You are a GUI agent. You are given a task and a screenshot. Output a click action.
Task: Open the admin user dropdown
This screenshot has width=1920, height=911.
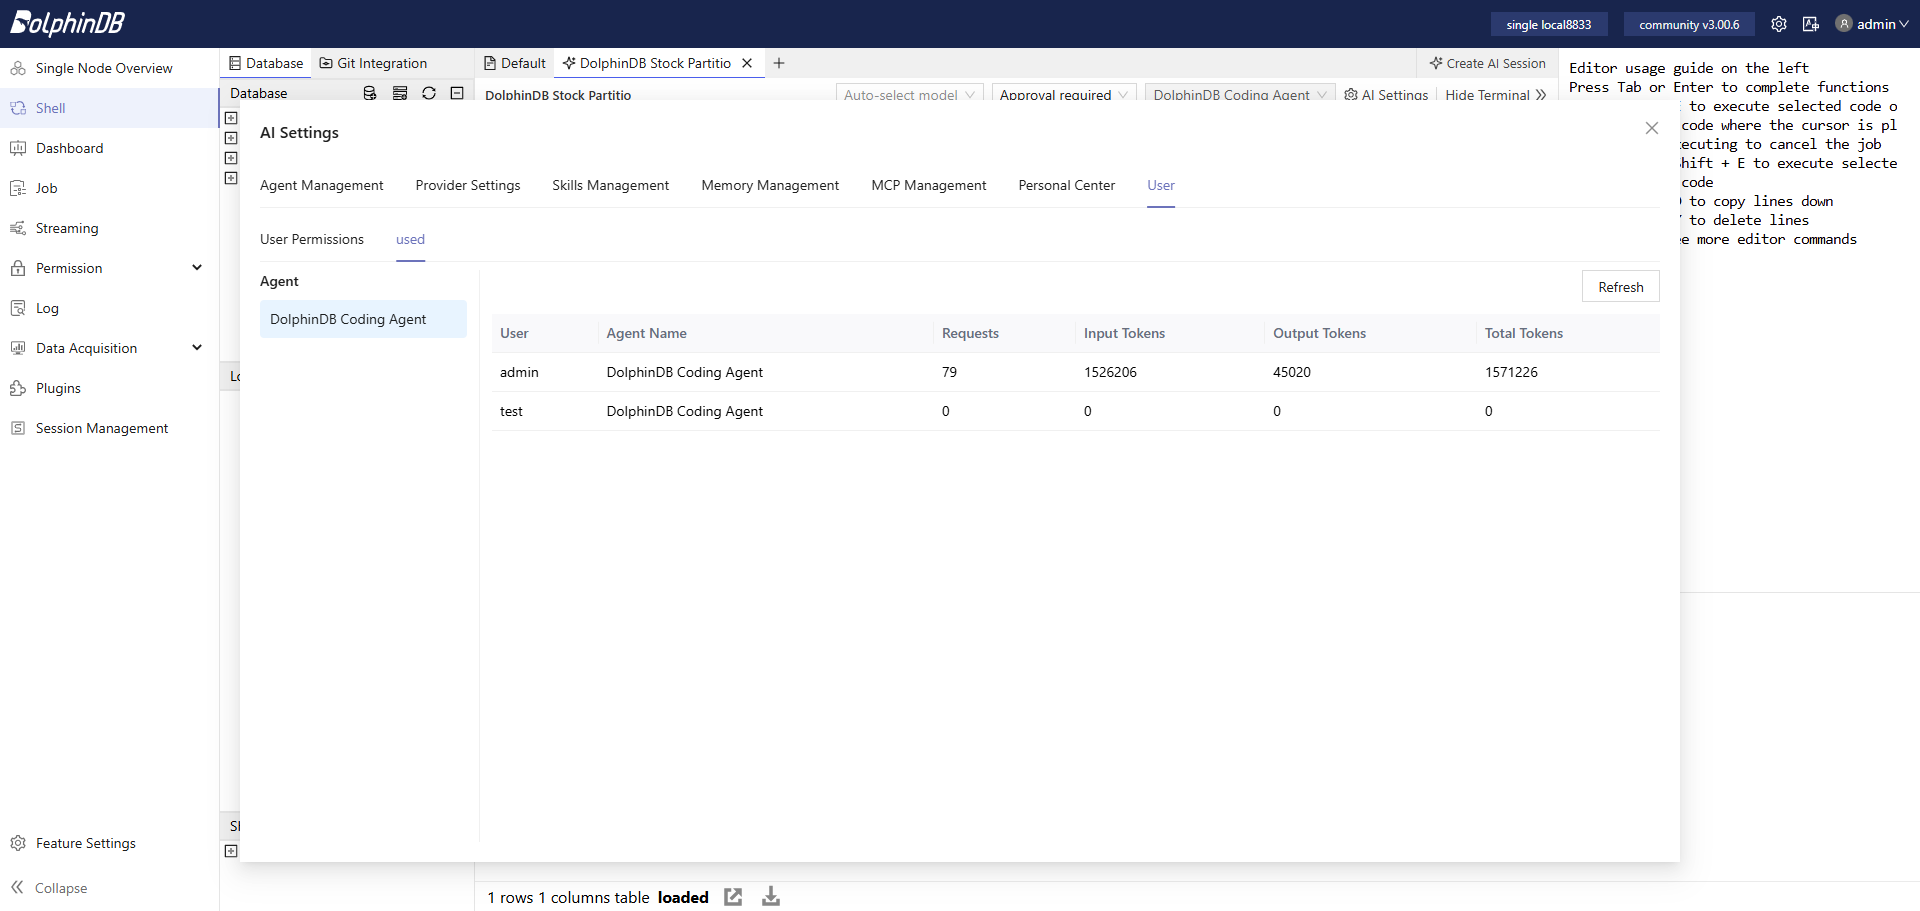coord(1872,24)
